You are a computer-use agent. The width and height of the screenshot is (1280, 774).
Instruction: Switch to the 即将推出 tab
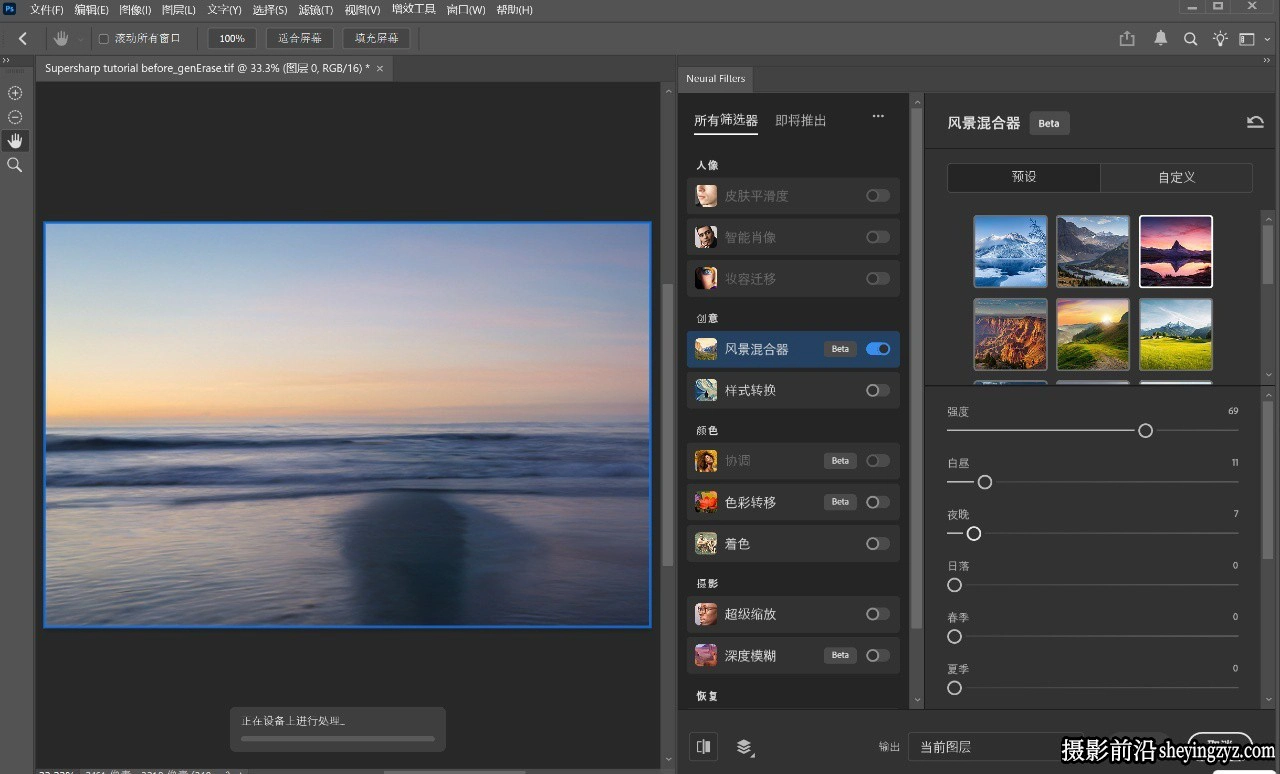pyautogui.click(x=801, y=121)
